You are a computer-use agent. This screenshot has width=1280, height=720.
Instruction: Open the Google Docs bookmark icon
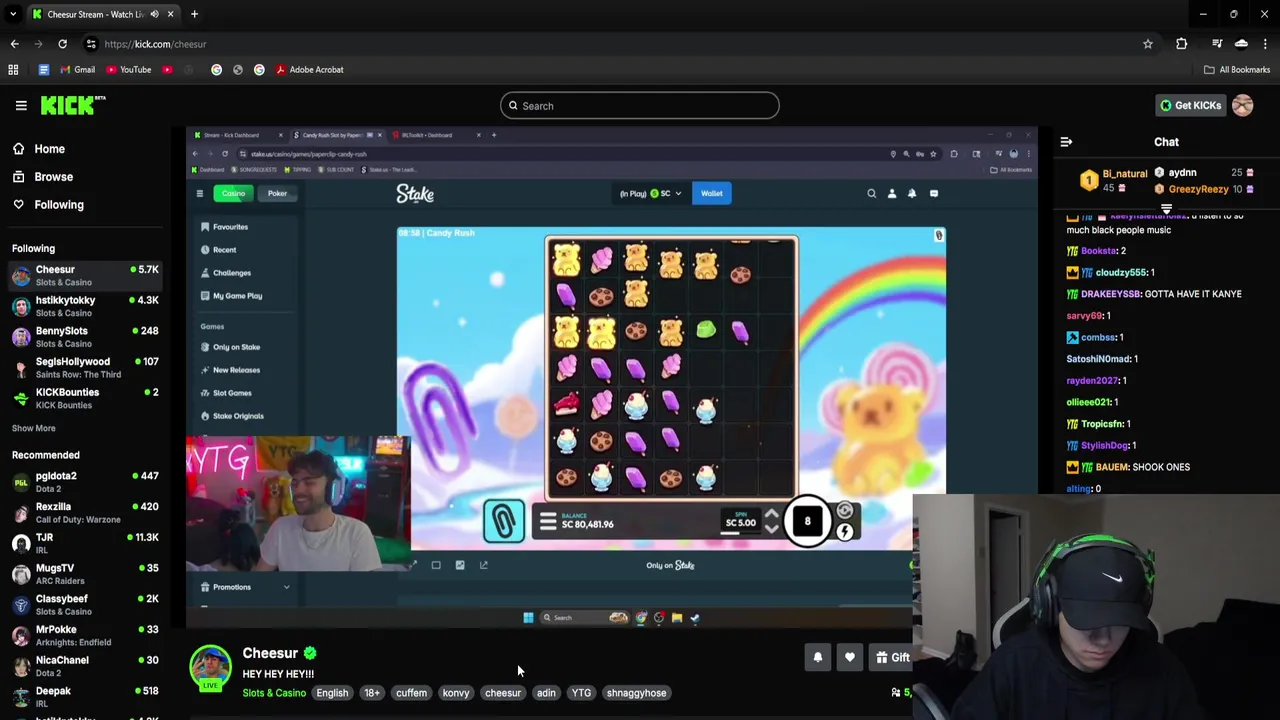pos(43,70)
